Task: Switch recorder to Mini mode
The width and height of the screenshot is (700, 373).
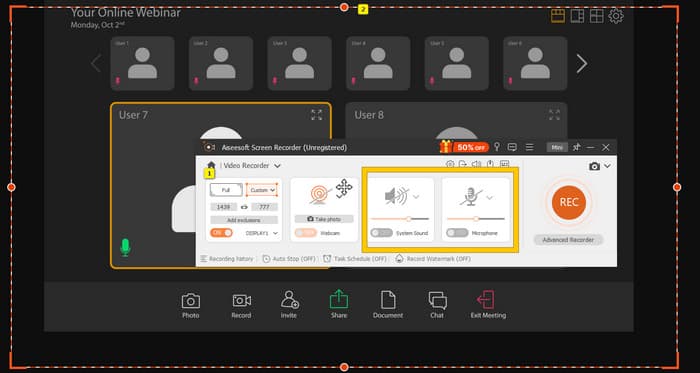Action: click(557, 147)
